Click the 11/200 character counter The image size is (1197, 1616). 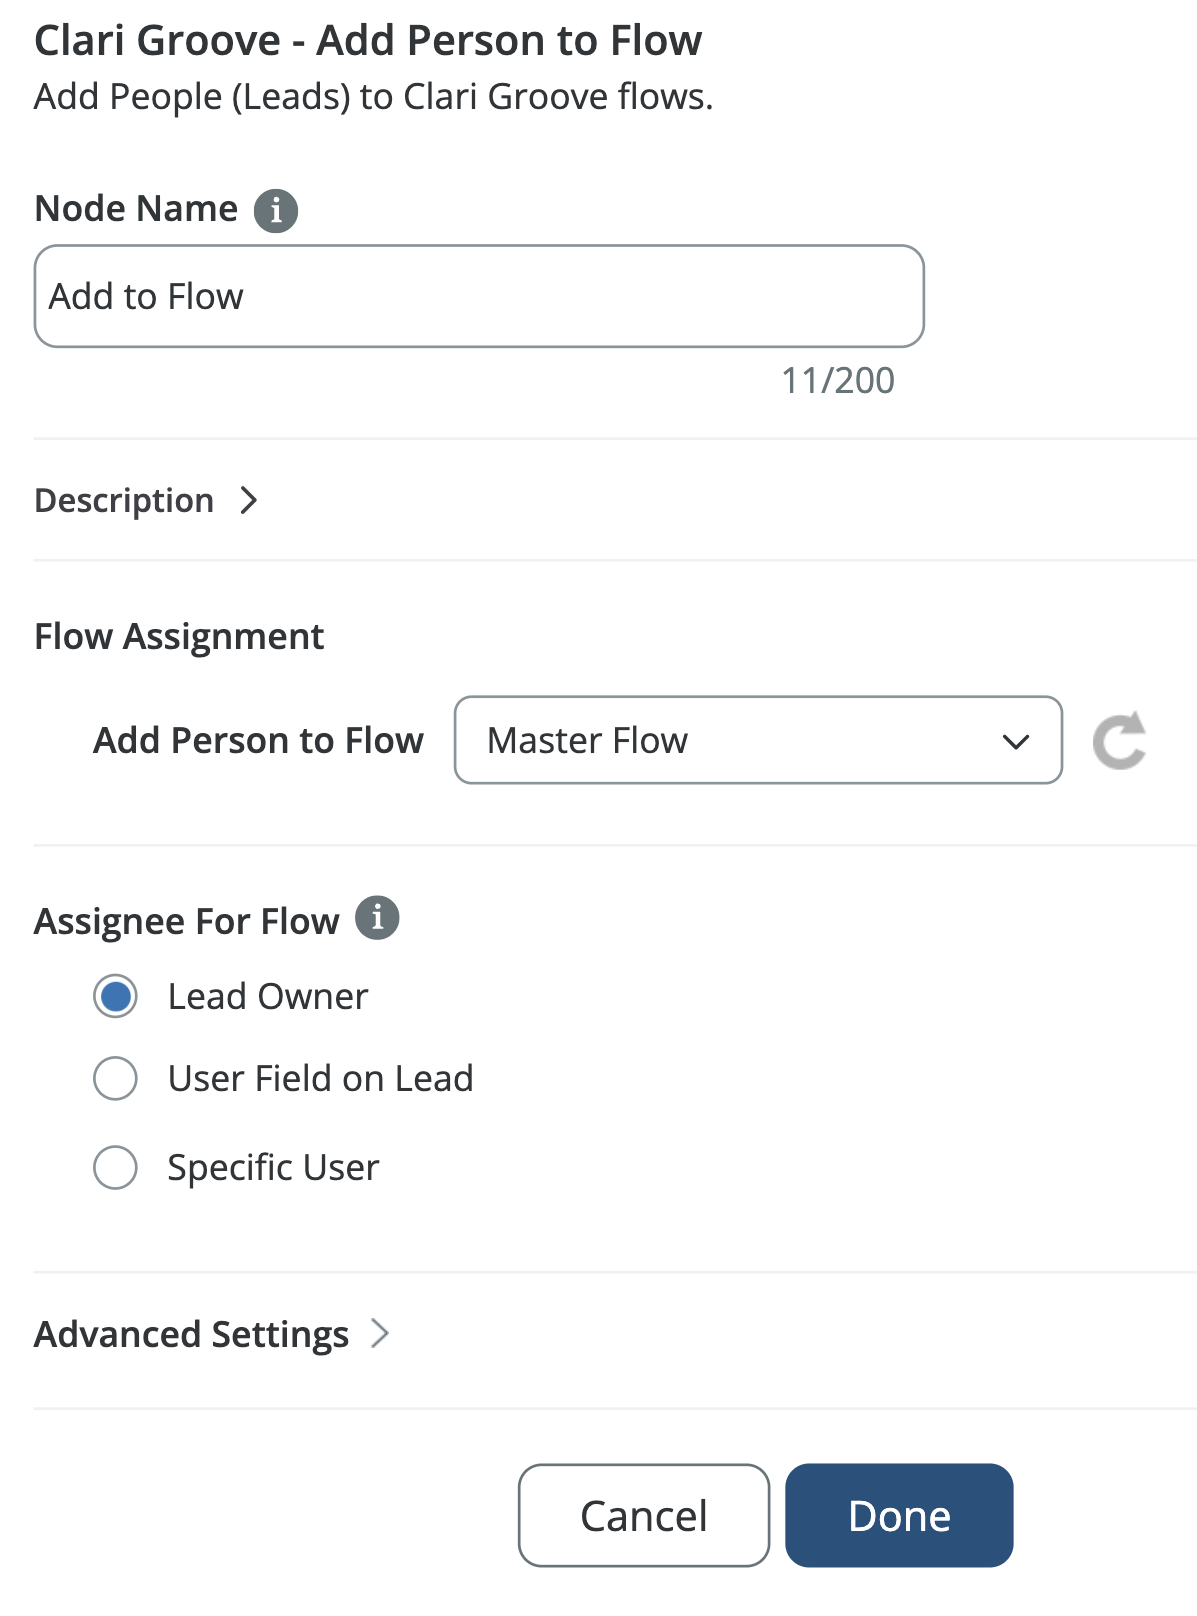pyautogui.click(x=838, y=380)
